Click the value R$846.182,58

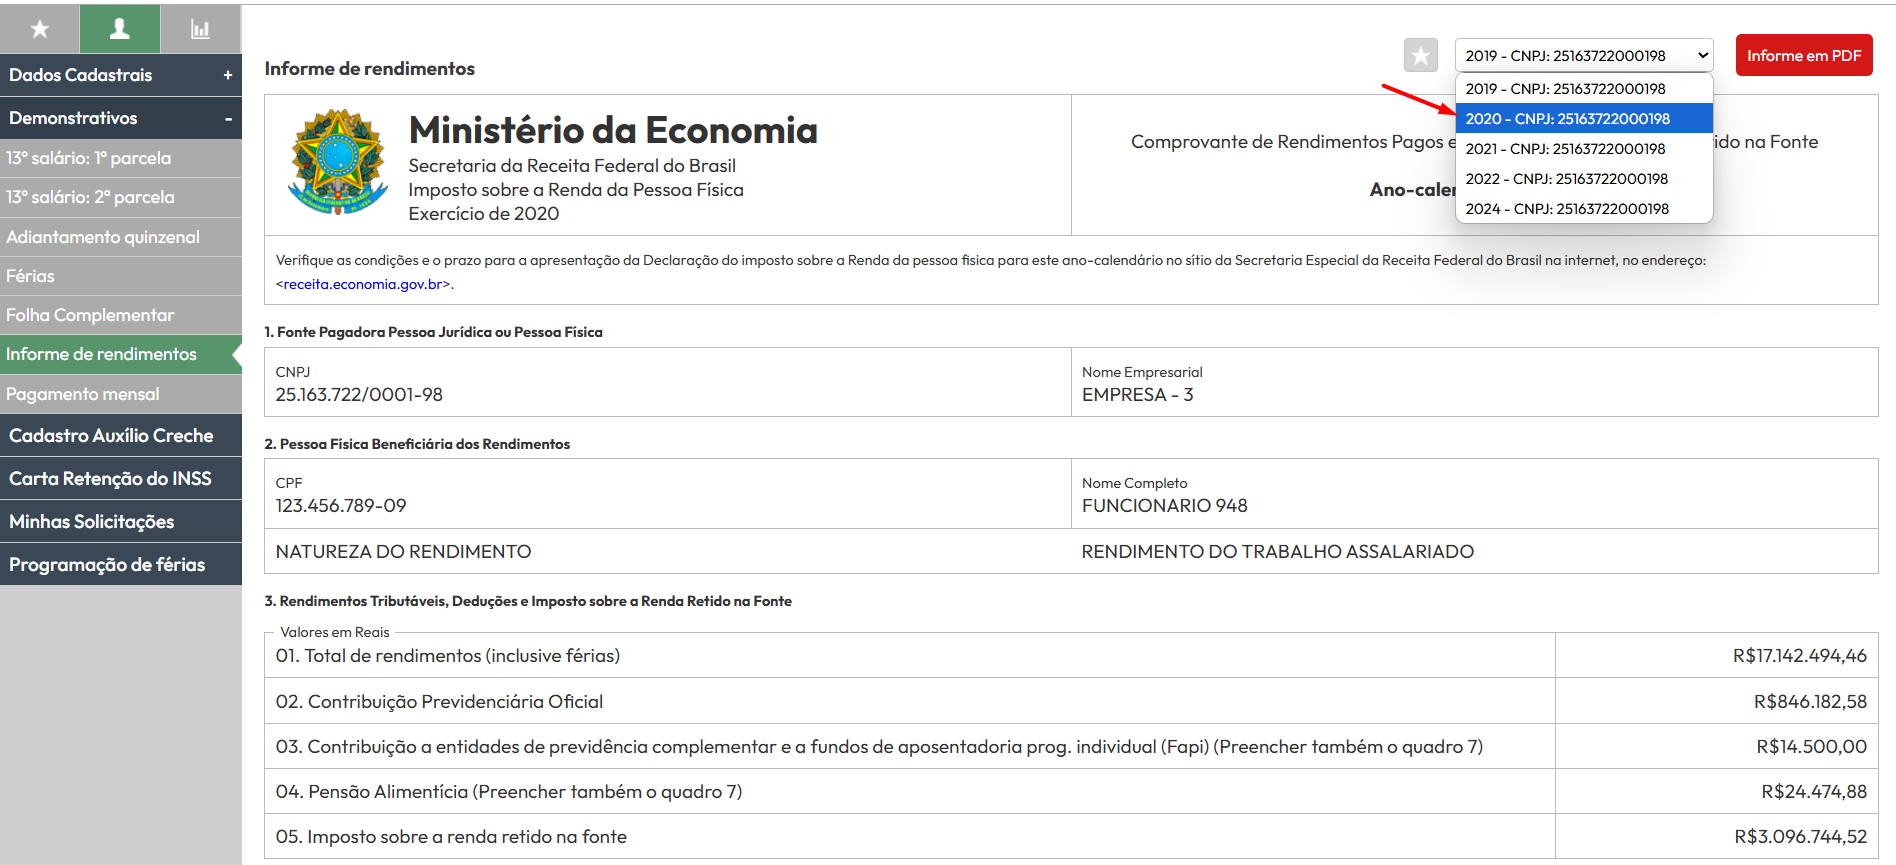pyautogui.click(x=1810, y=702)
